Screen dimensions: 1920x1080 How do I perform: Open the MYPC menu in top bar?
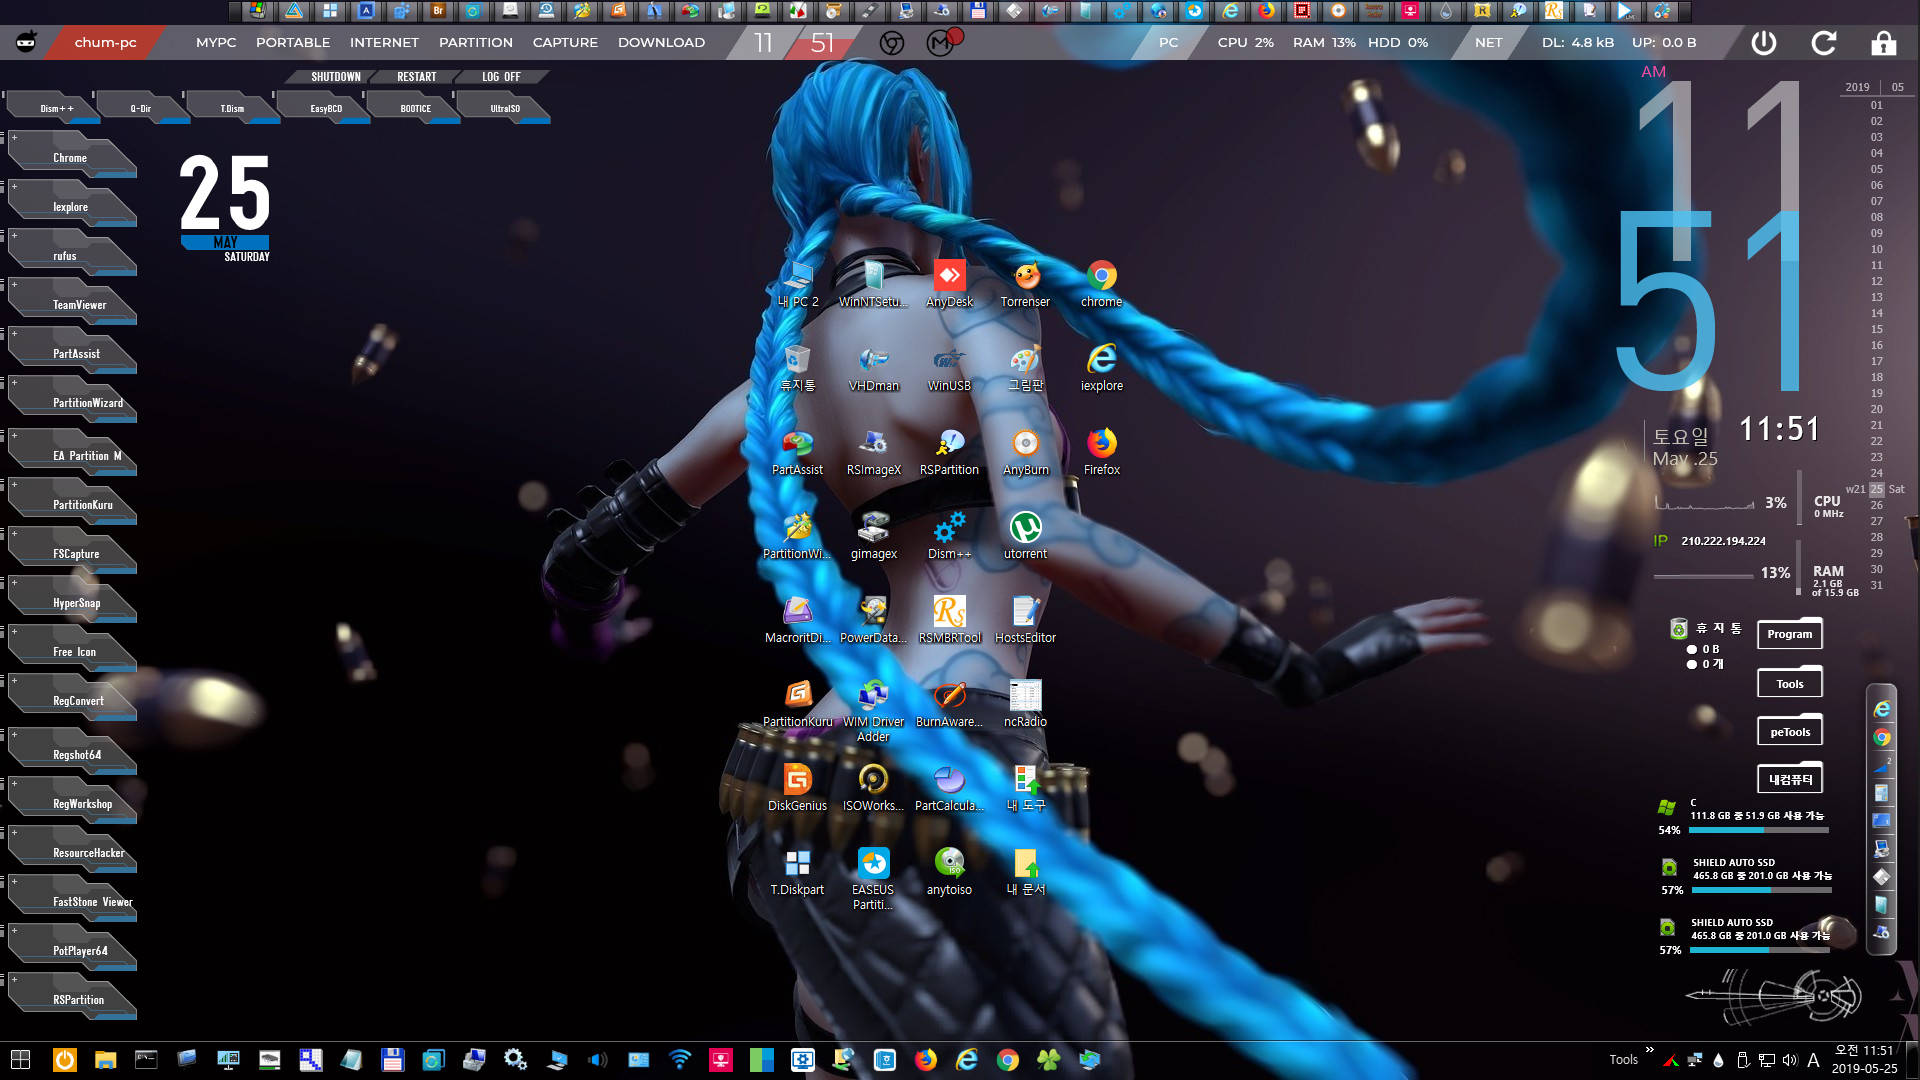click(216, 43)
